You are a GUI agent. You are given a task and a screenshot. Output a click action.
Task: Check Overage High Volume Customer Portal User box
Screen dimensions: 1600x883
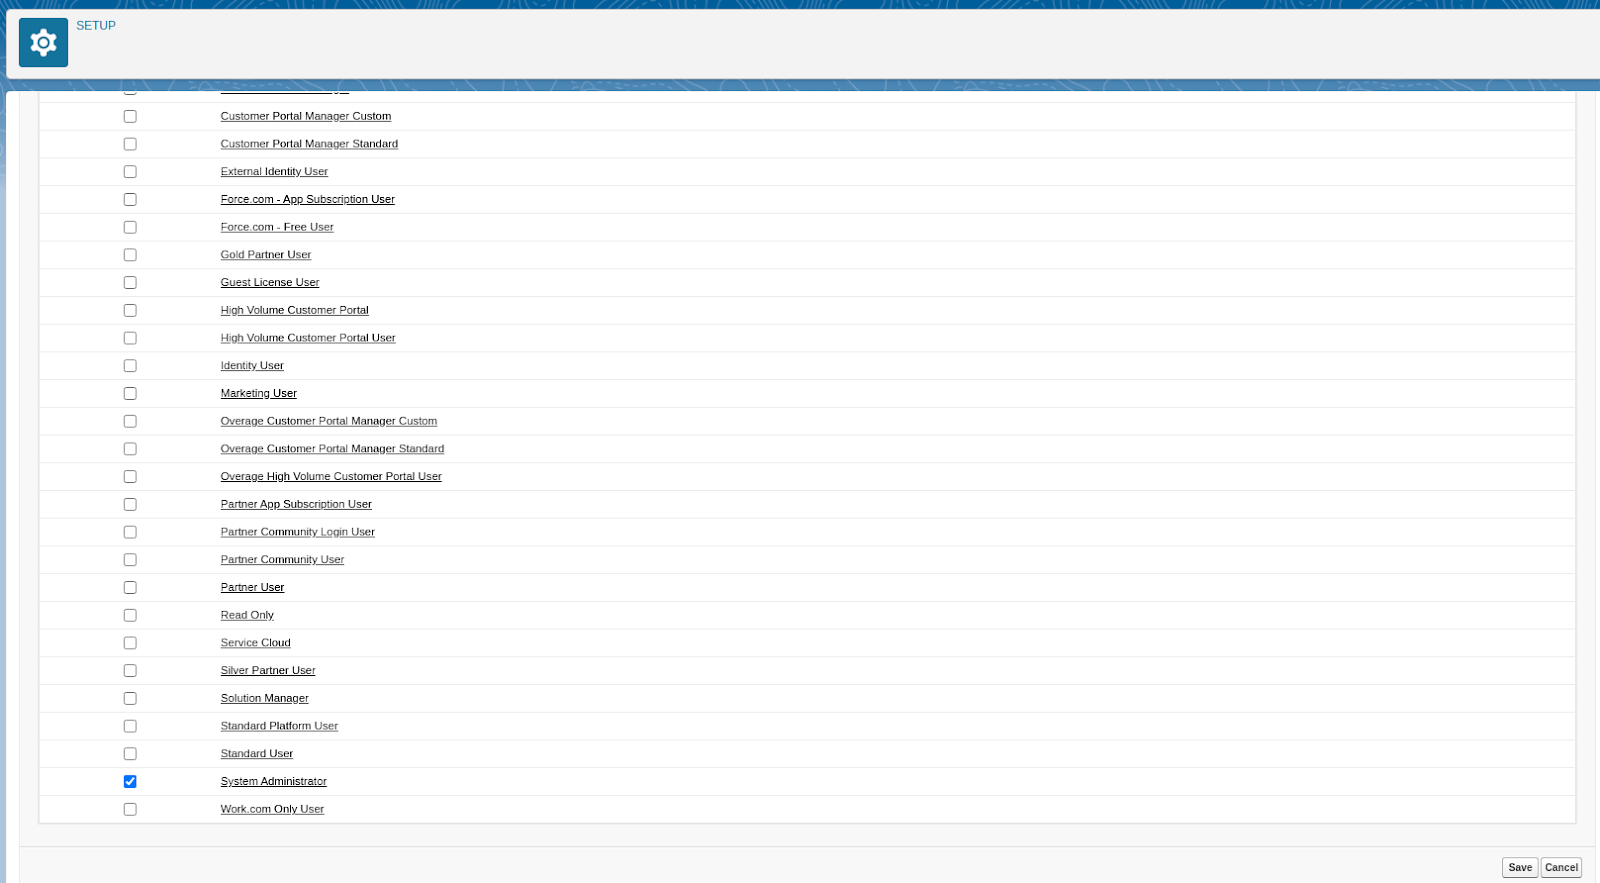tap(130, 477)
